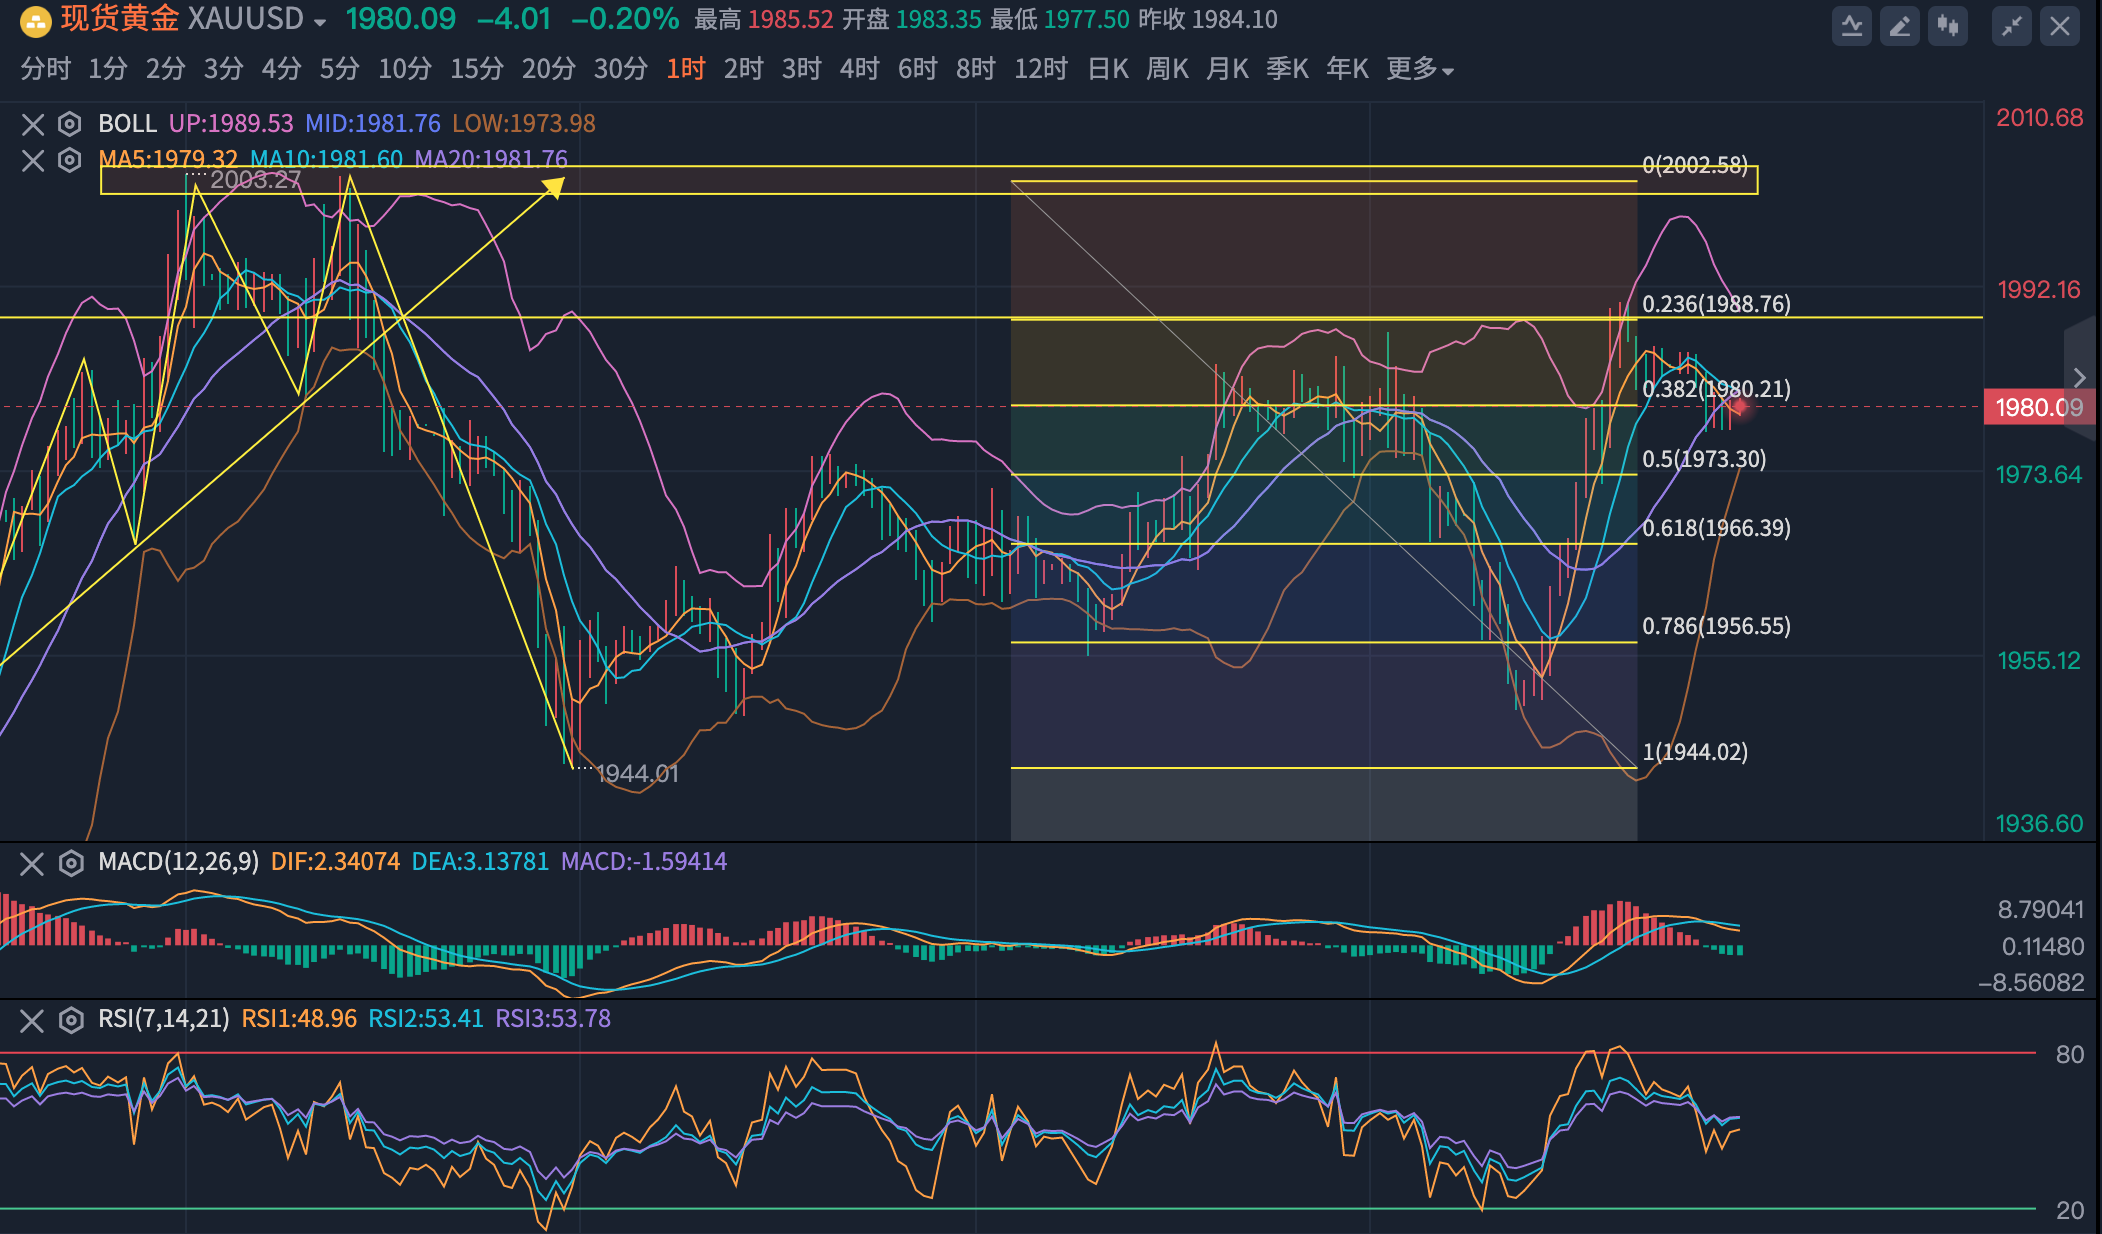Select the Fibonacci 0(2002.58) label
The width and height of the screenshot is (2102, 1234).
click(x=1695, y=165)
